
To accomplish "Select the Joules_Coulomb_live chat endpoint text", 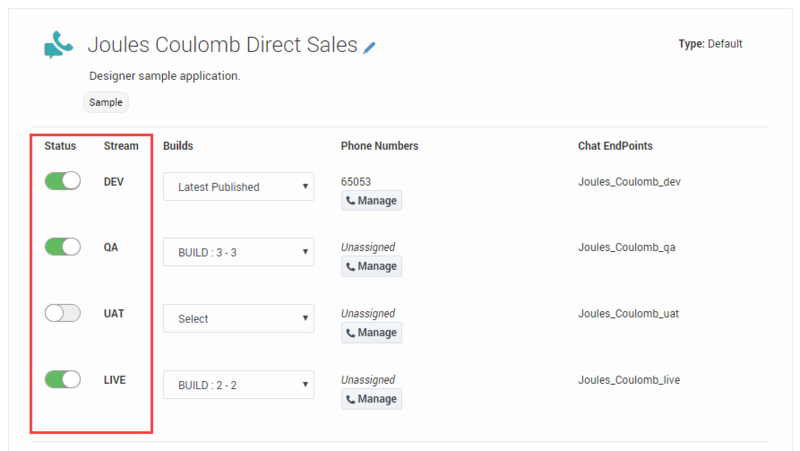I will 630,380.
